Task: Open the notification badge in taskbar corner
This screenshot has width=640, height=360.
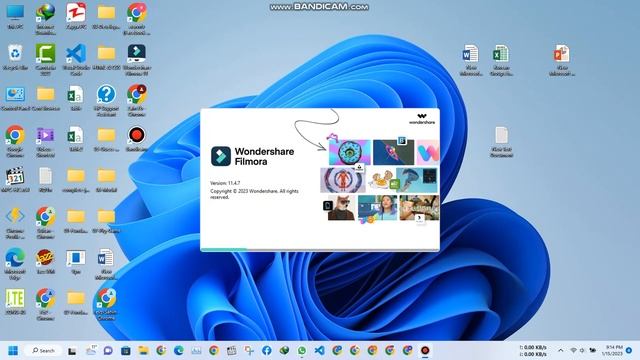Action: tap(629, 351)
